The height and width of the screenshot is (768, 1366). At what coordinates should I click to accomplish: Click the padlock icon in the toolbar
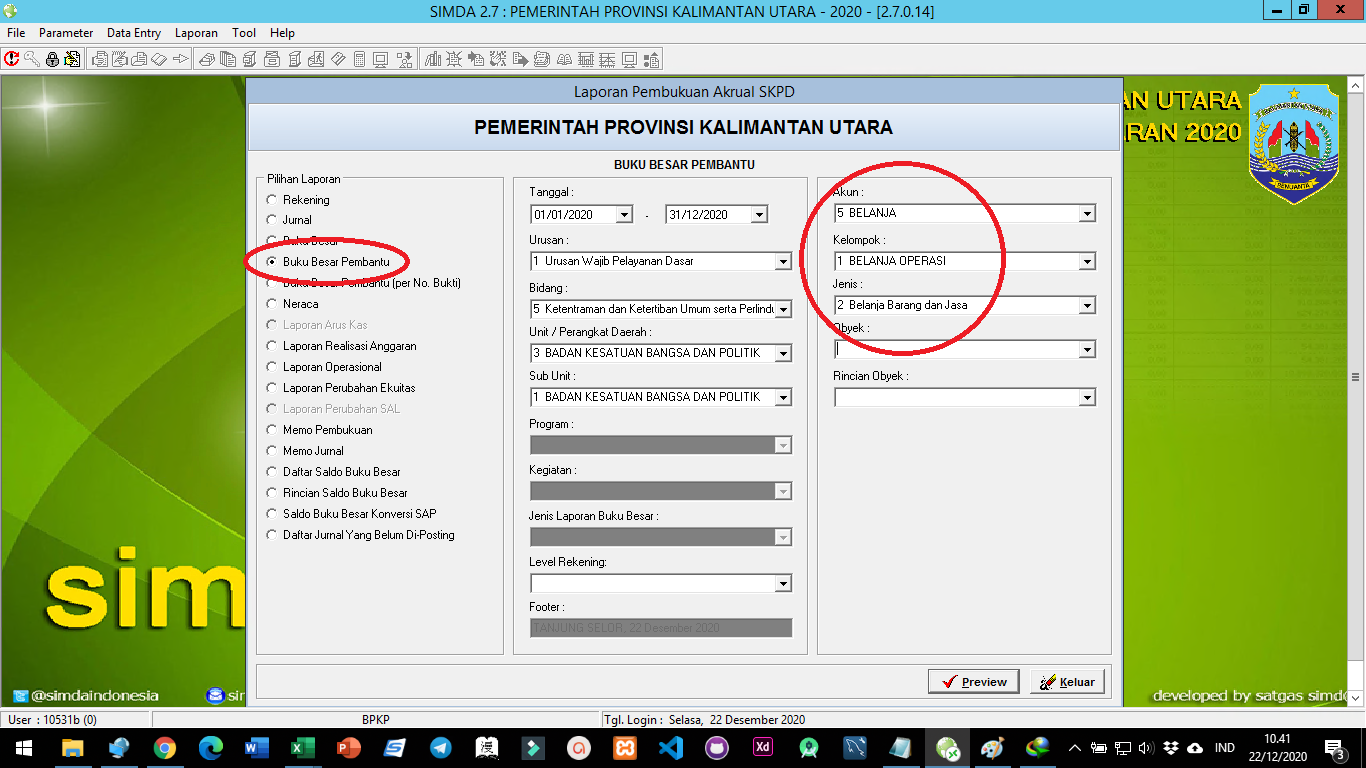coord(52,59)
